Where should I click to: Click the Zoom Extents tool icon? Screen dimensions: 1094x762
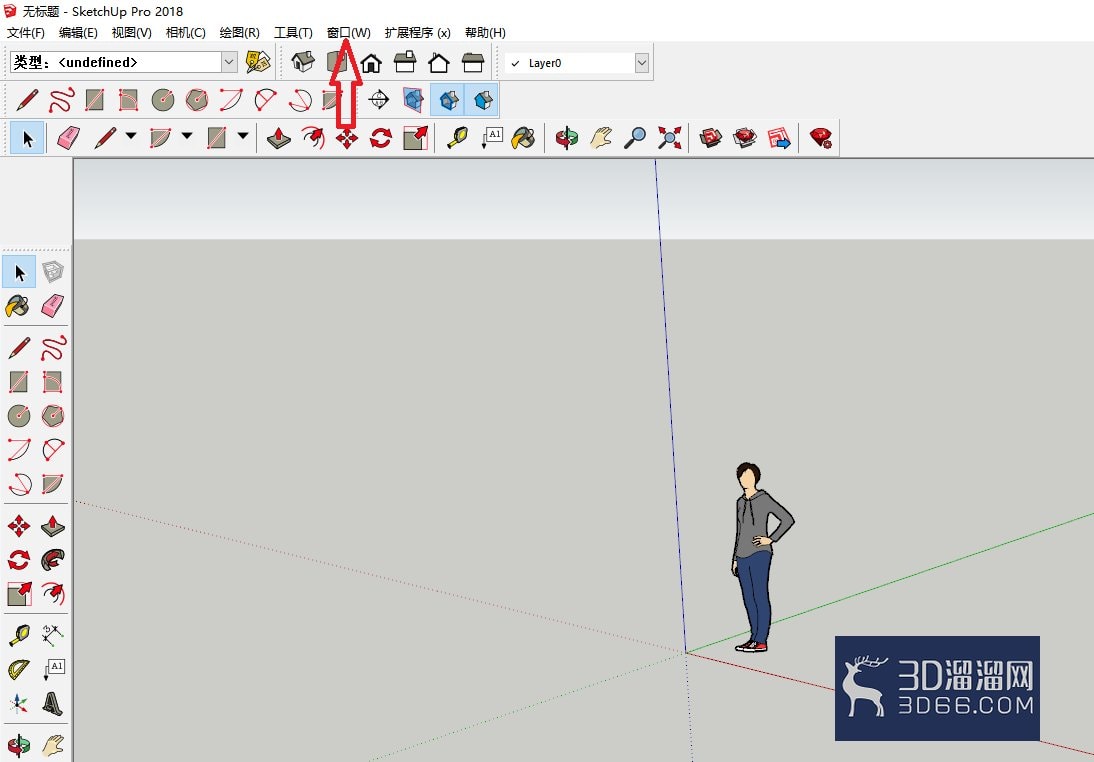[669, 137]
